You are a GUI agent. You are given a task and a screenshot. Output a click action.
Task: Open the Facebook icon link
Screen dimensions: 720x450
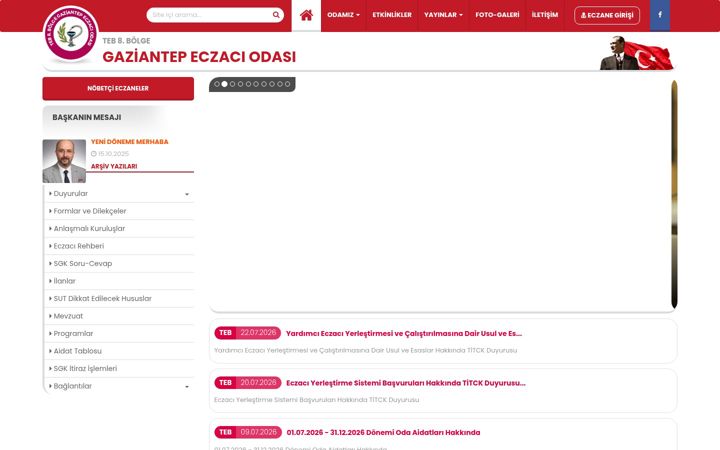(660, 15)
